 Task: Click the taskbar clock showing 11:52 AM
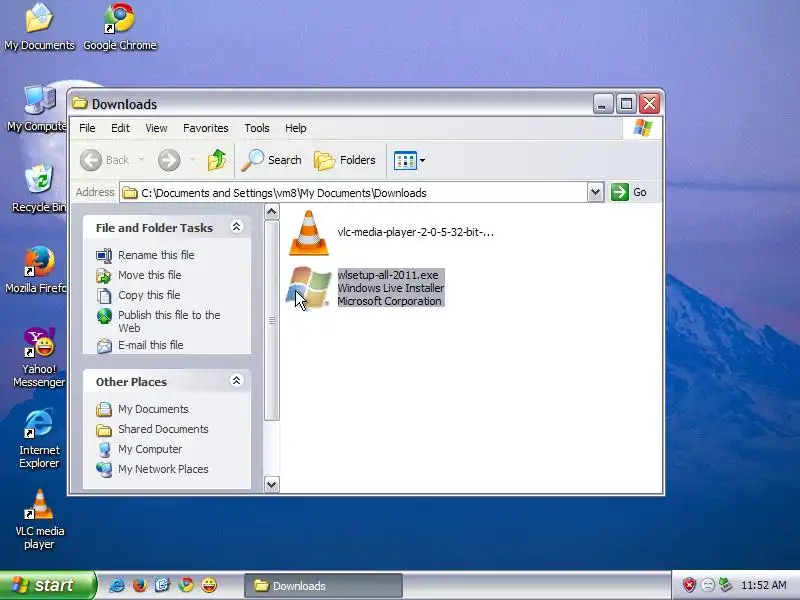click(x=764, y=585)
